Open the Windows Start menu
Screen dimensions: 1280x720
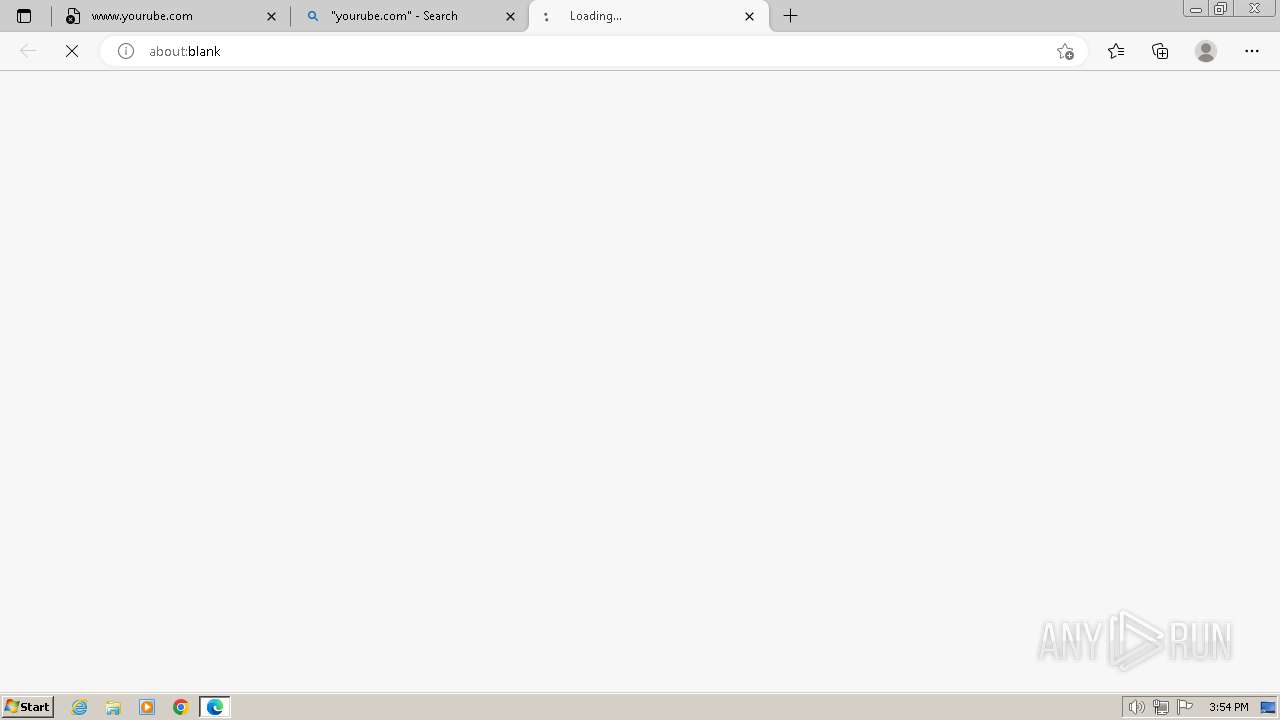[28, 707]
